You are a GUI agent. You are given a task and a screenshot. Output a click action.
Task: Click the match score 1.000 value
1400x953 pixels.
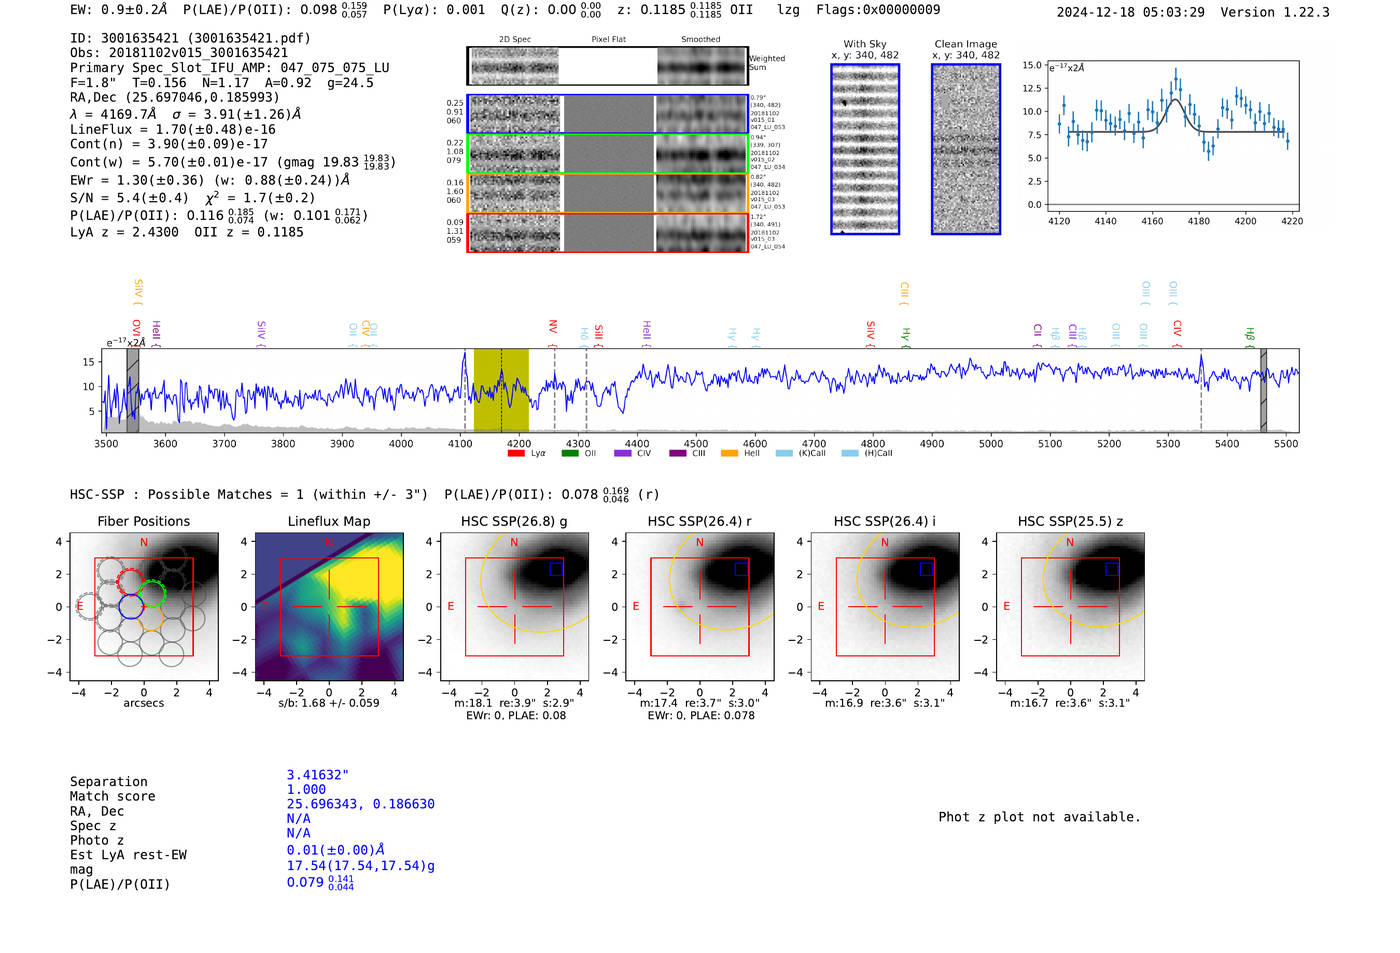tap(306, 789)
